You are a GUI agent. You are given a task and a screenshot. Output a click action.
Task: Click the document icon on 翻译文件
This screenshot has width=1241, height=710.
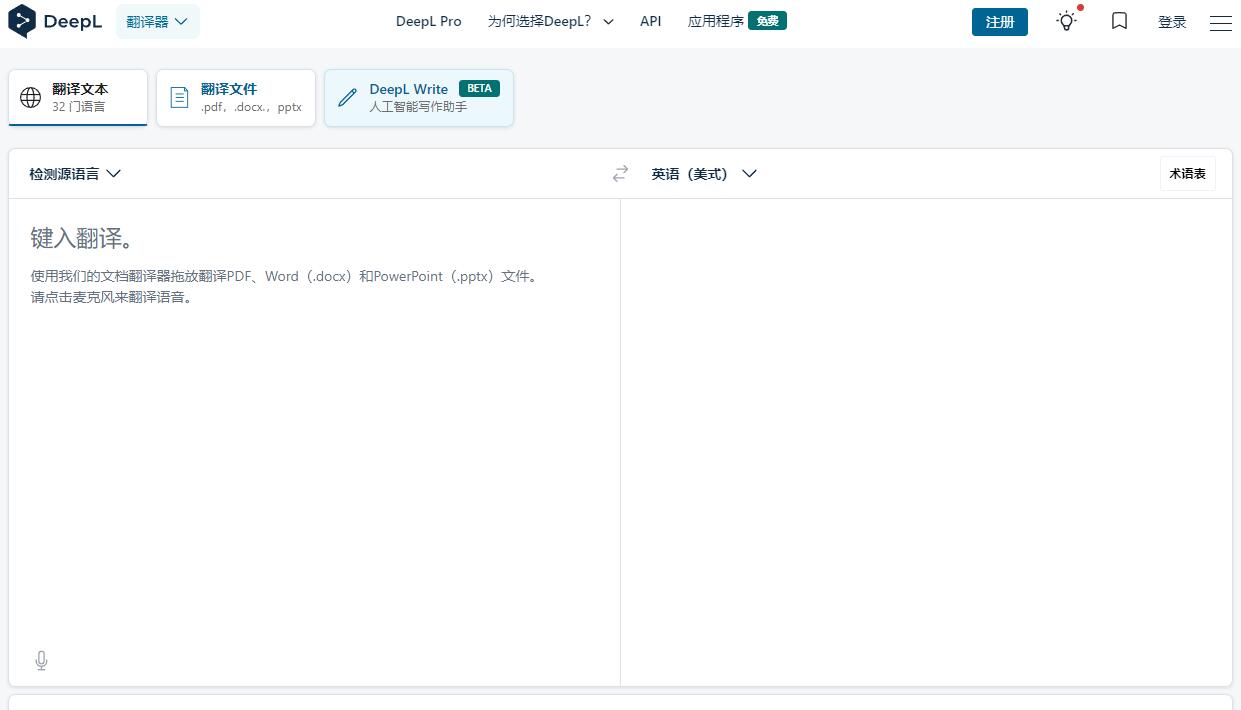pyautogui.click(x=179, y=97)
